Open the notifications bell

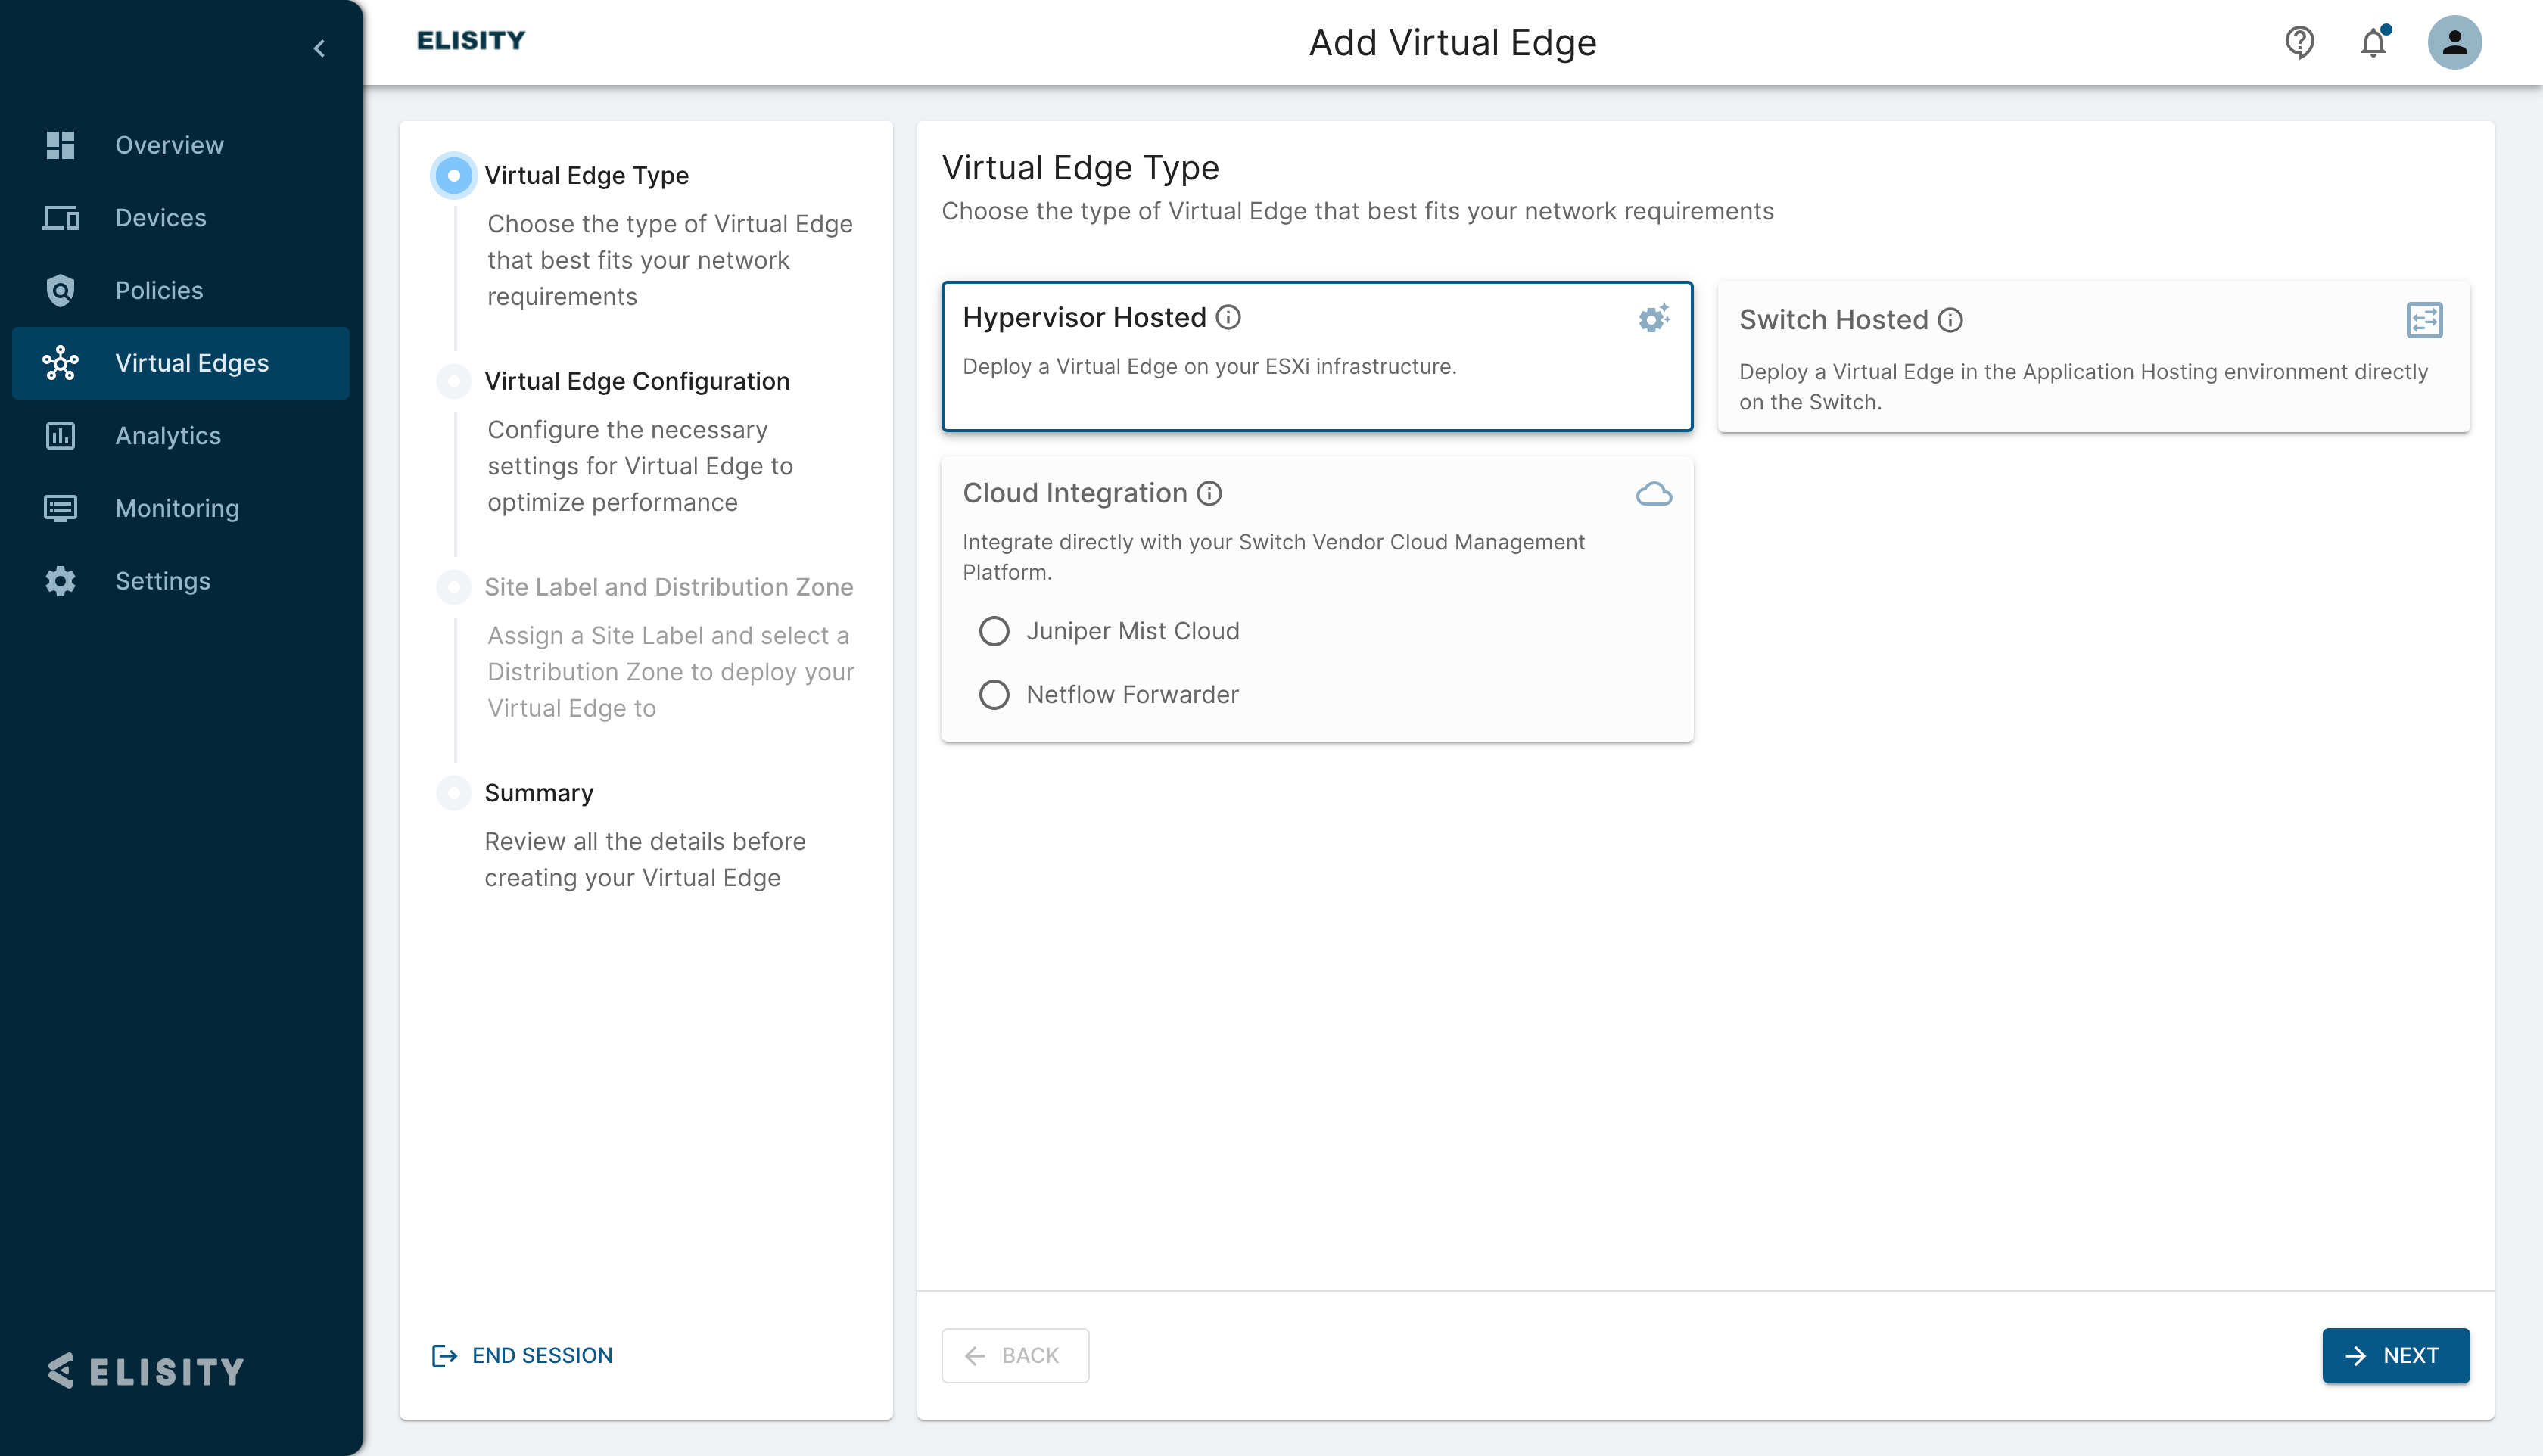(x=2374, y=42)
